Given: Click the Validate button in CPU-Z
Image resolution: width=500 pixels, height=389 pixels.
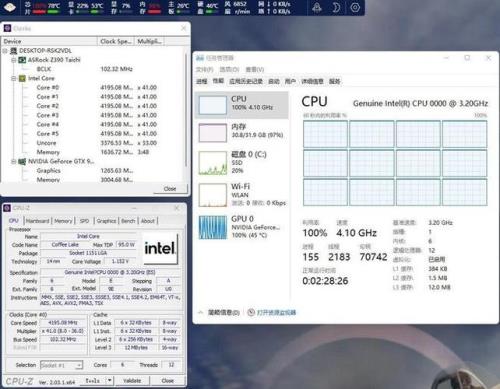Looking at the screenshot, I should (132, 381).
